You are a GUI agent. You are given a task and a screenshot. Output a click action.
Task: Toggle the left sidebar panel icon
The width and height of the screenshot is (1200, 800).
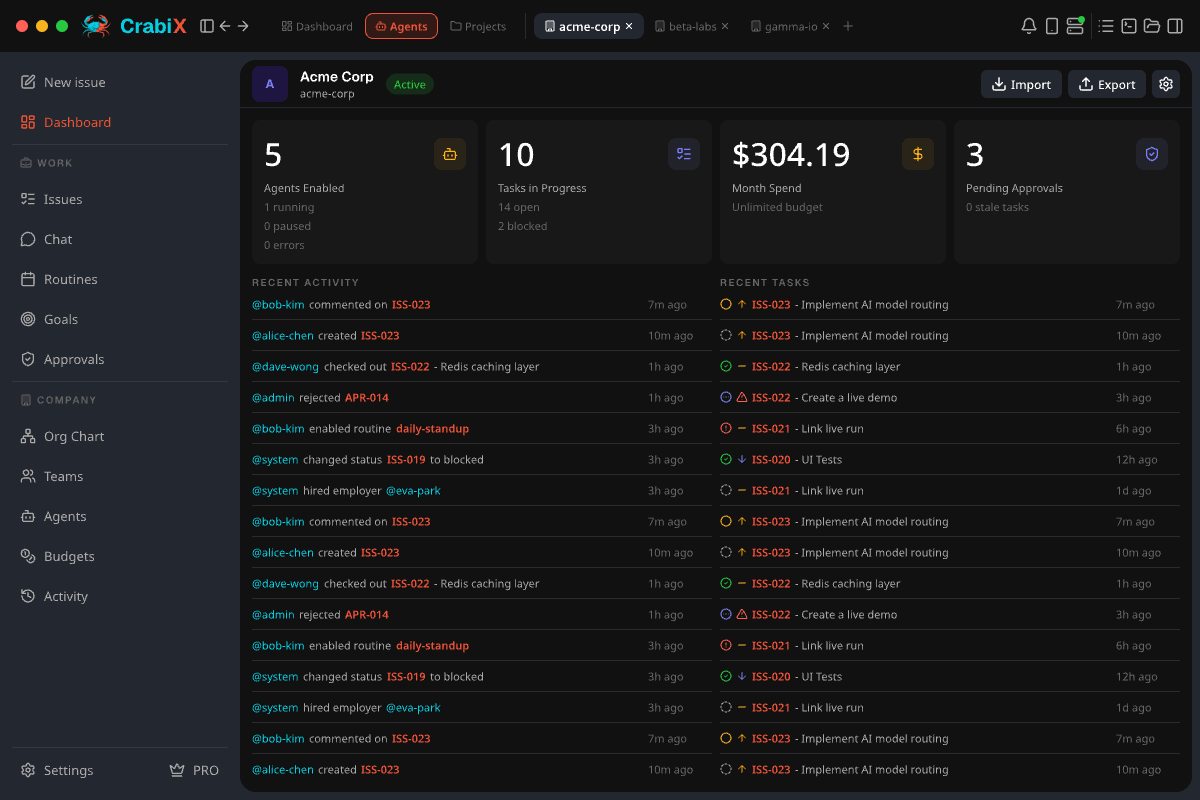[x=207, y=26]
